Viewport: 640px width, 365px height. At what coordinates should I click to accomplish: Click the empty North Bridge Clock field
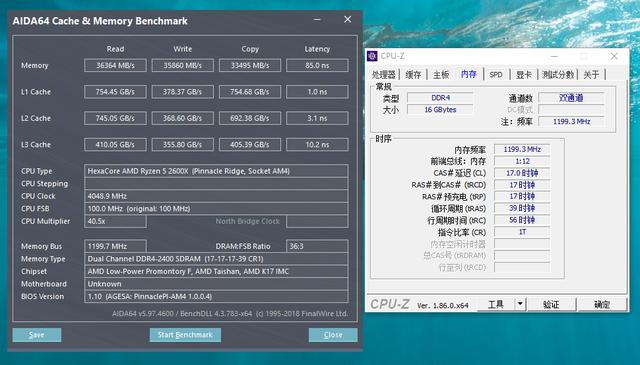[x=317, y=221]
